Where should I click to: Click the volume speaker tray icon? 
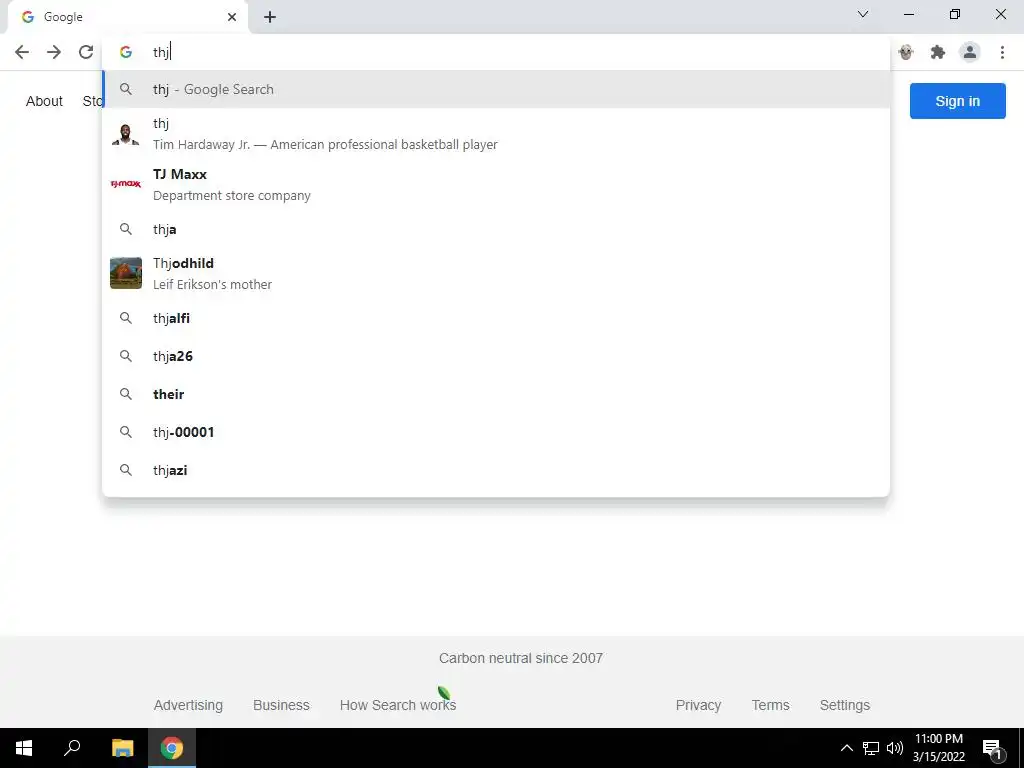(x=895, y=748)
